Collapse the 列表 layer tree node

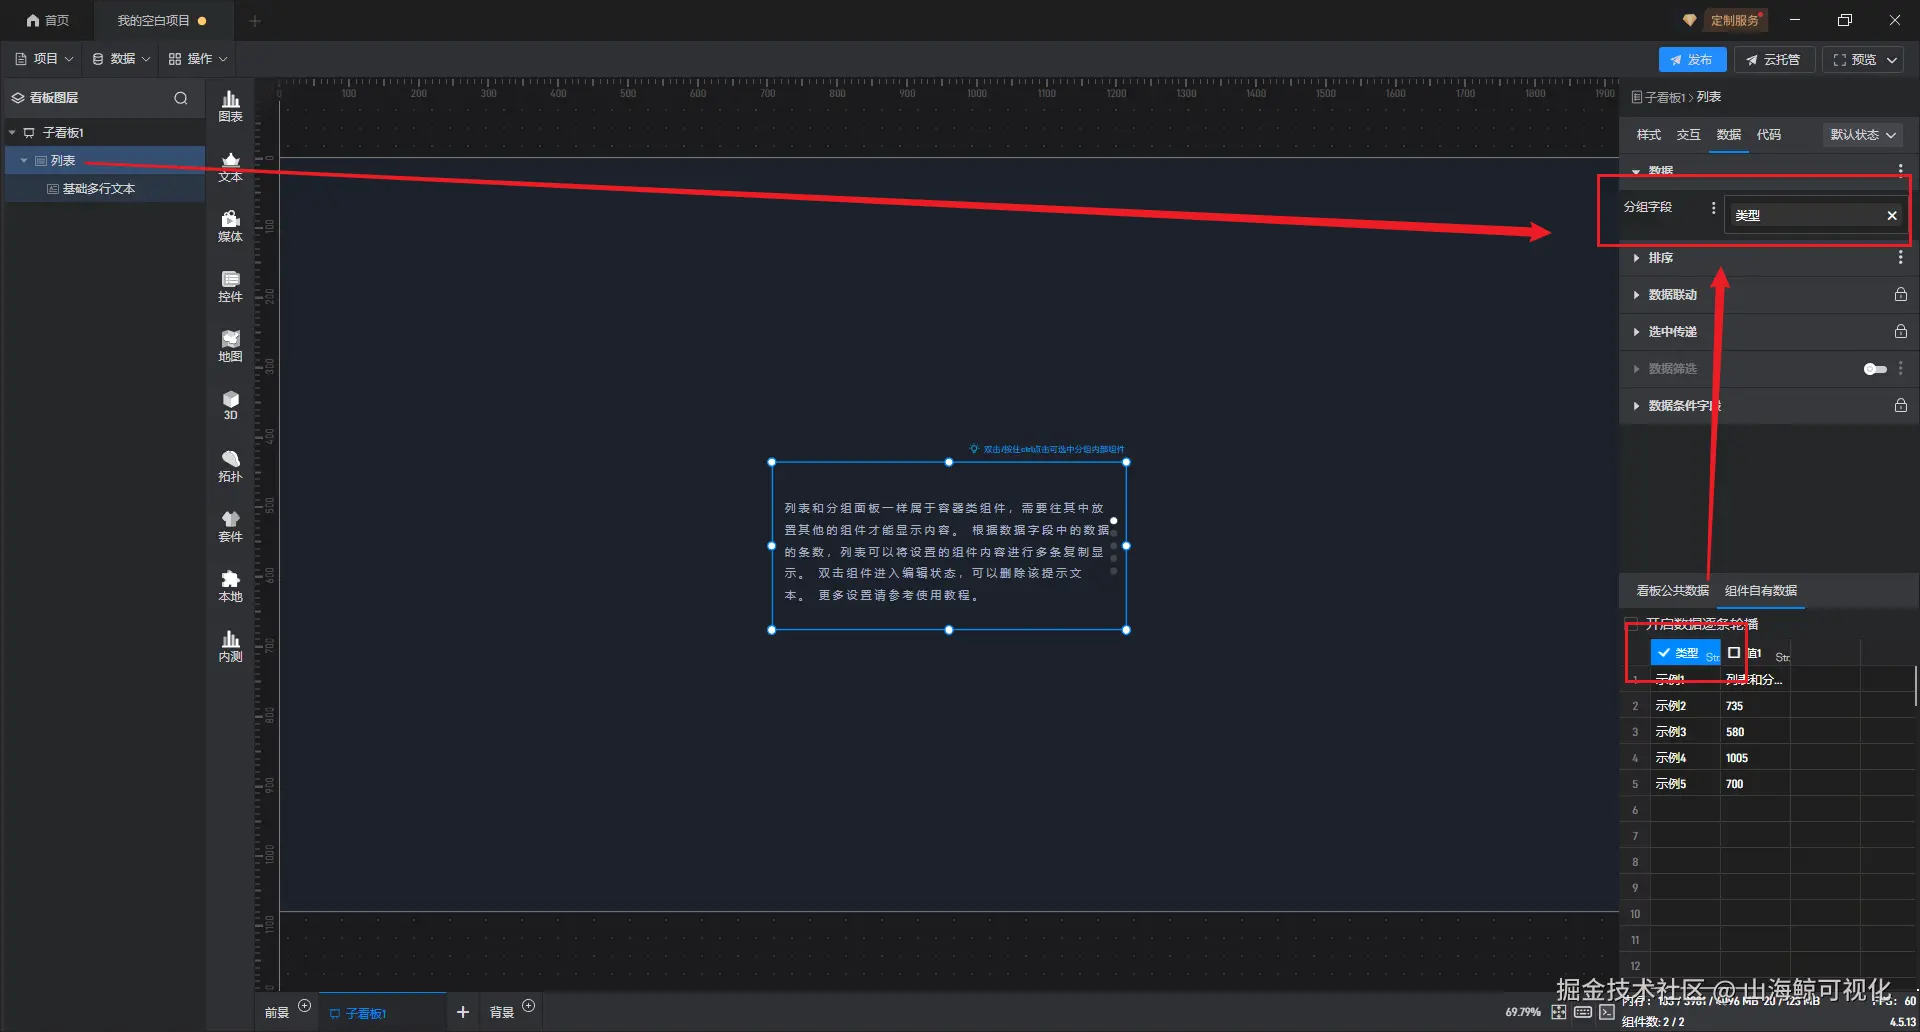pos(24,160)
